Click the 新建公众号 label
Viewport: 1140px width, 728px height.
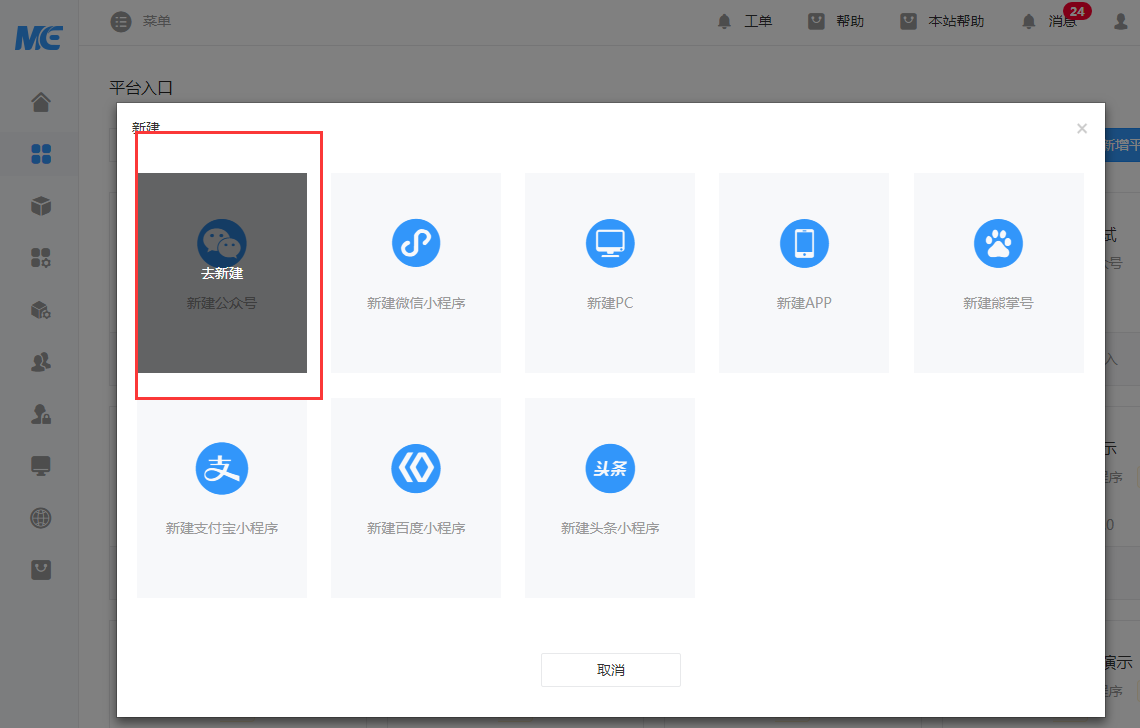pyautogui.click(x=222, y=303)
